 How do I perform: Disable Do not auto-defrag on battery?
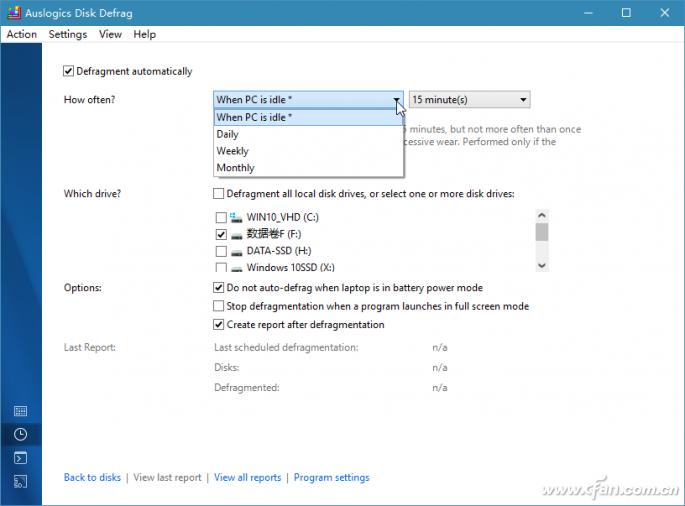pos(218,288)
